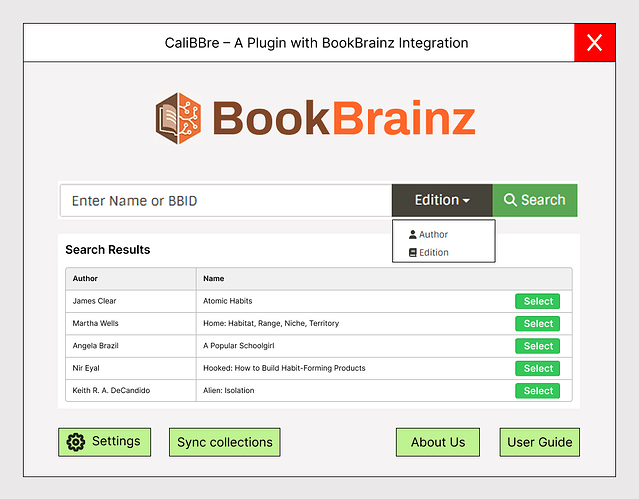This screenshot has width=639, height=499.
Task: Click the Hooked: How to Build title
Action: click(x=284, y=368)
